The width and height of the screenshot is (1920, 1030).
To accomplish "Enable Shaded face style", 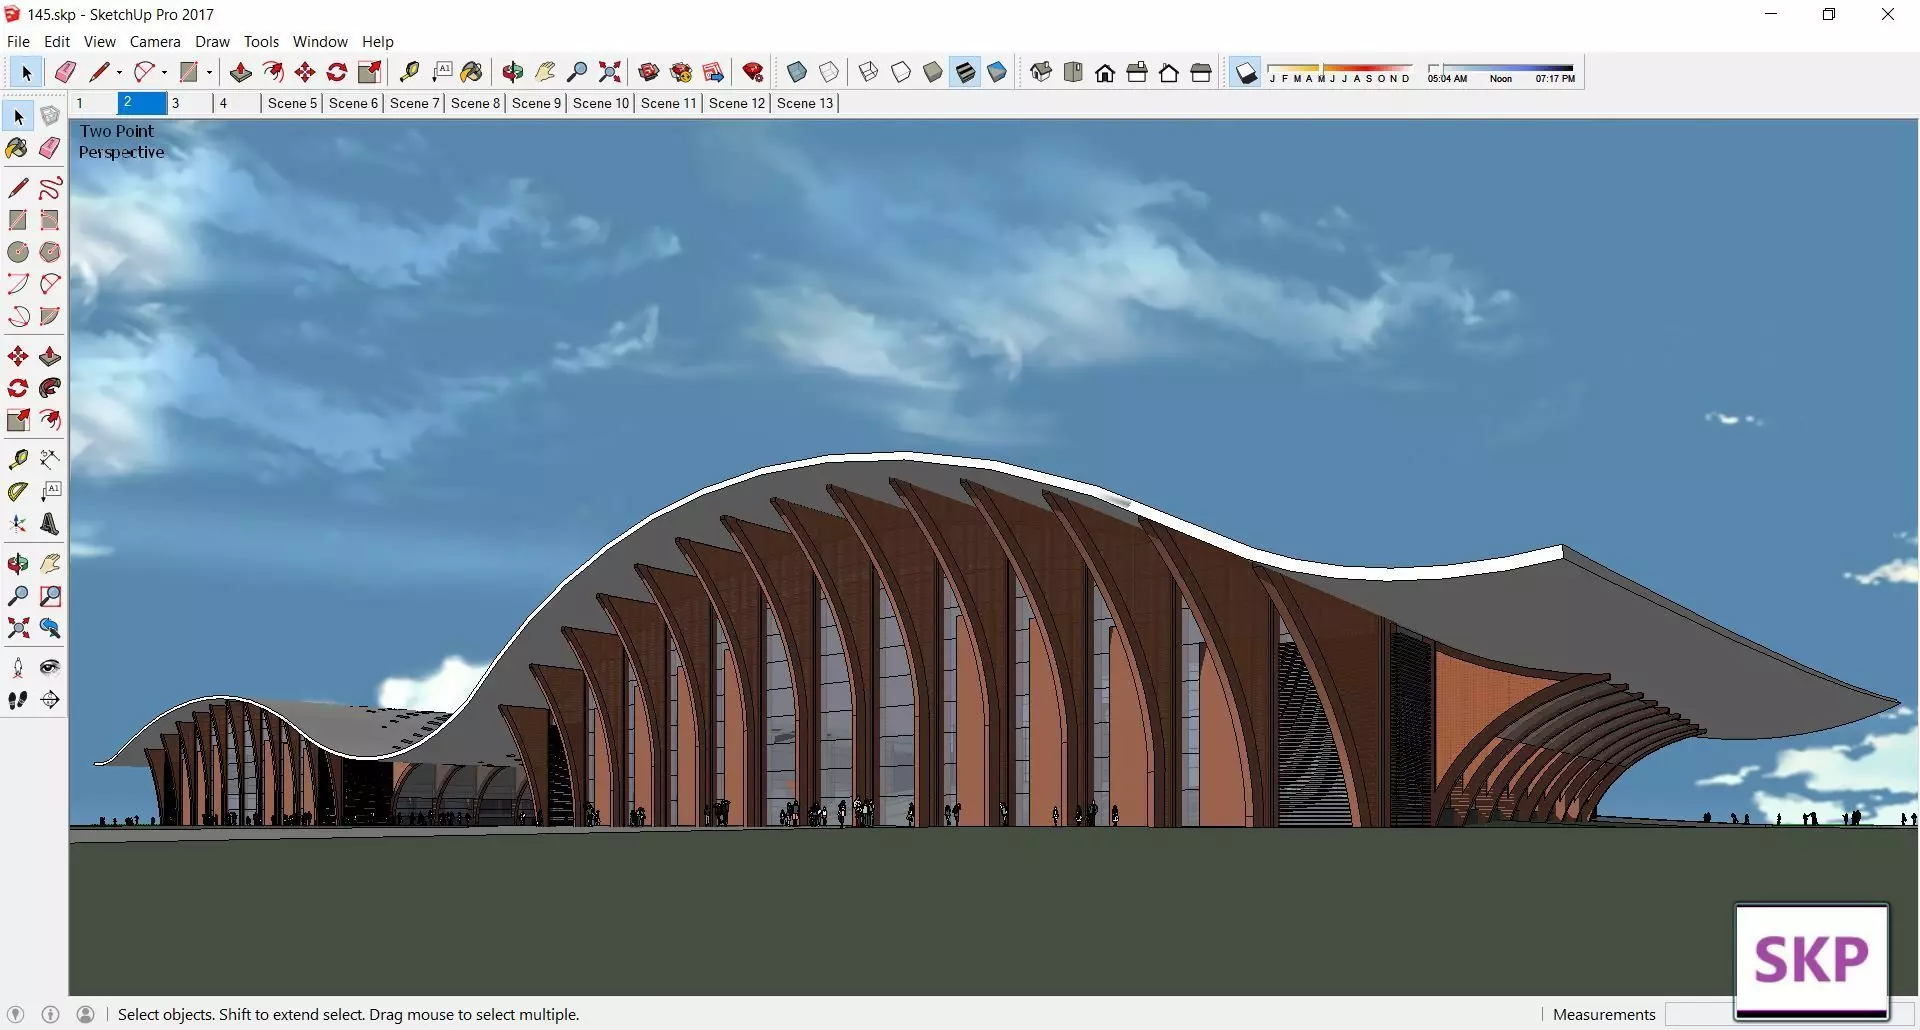I will click(x=933, y=72).
